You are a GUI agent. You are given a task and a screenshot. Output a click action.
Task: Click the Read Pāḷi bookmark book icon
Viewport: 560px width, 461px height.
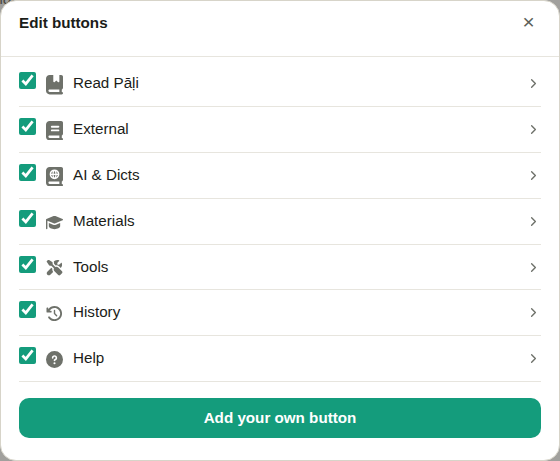(54, 84)
